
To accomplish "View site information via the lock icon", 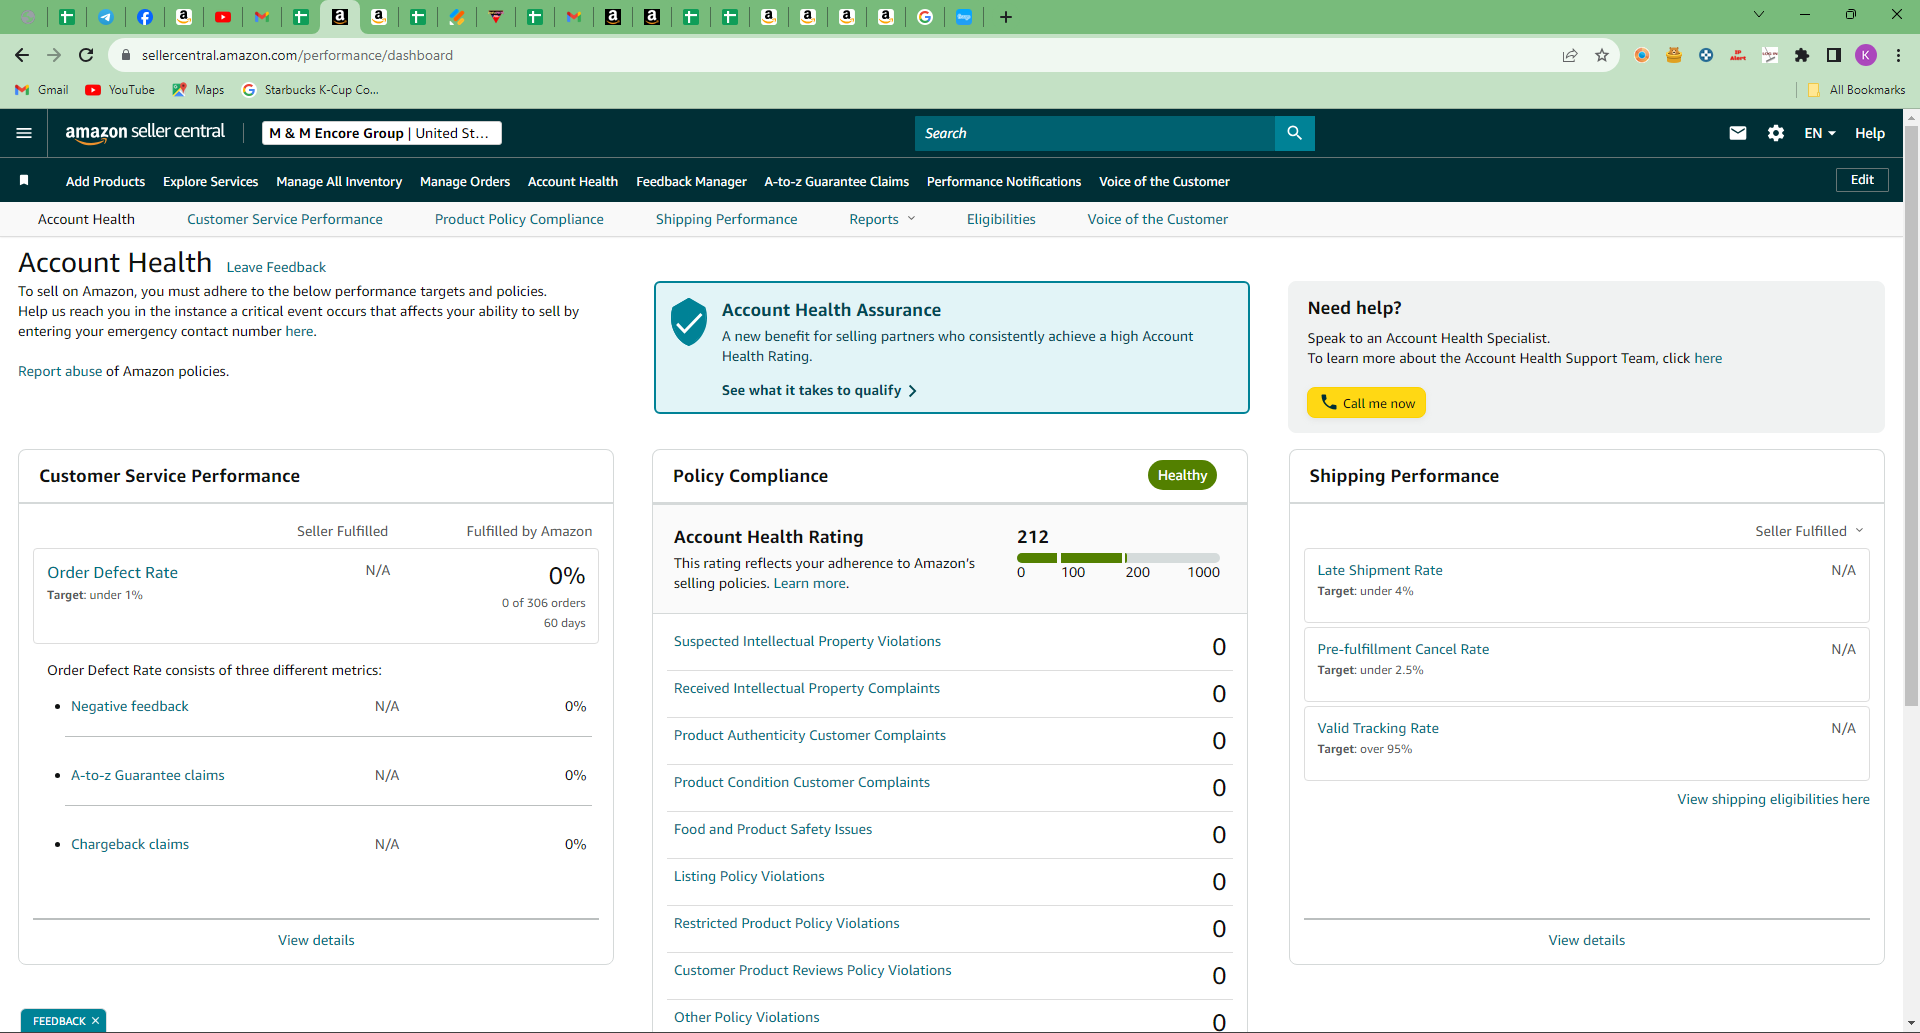I will (126, 55).
